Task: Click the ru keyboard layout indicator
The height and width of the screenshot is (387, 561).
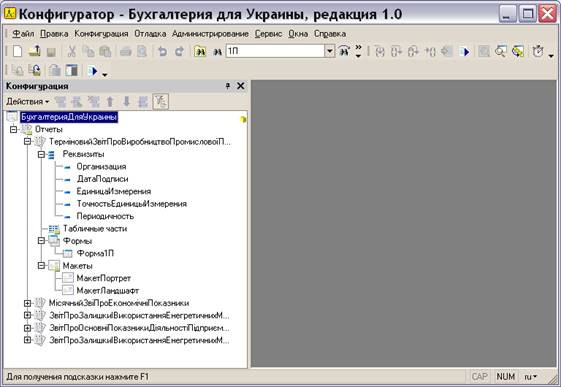Action: pos(531,377)
